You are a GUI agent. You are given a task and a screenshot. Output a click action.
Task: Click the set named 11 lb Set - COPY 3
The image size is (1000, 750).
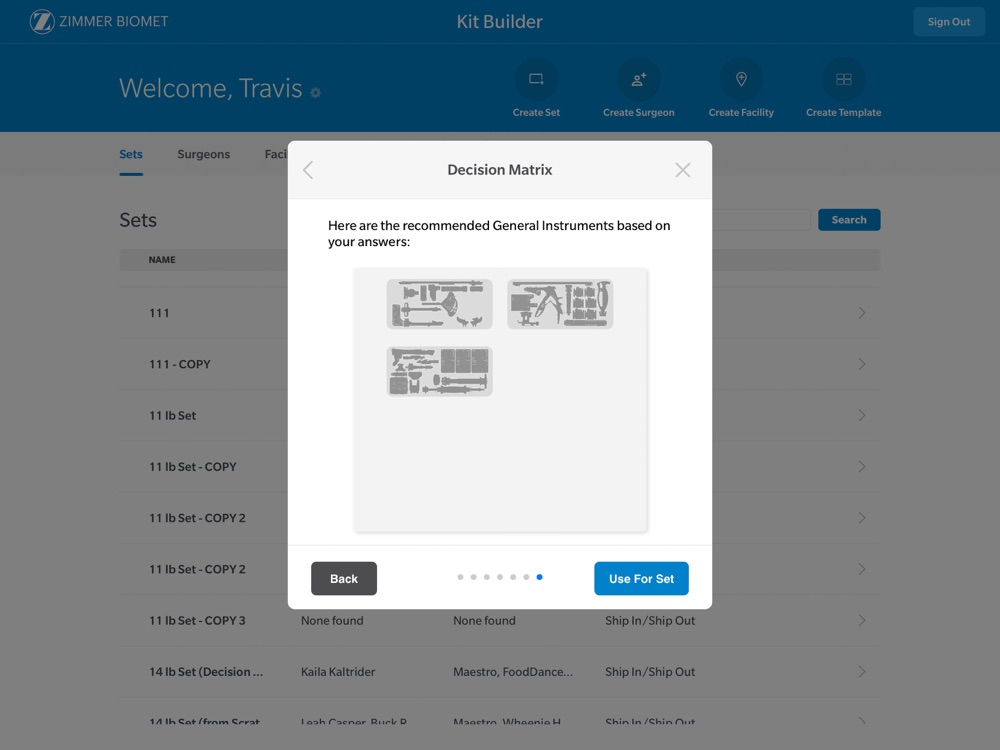pos(197,621)
